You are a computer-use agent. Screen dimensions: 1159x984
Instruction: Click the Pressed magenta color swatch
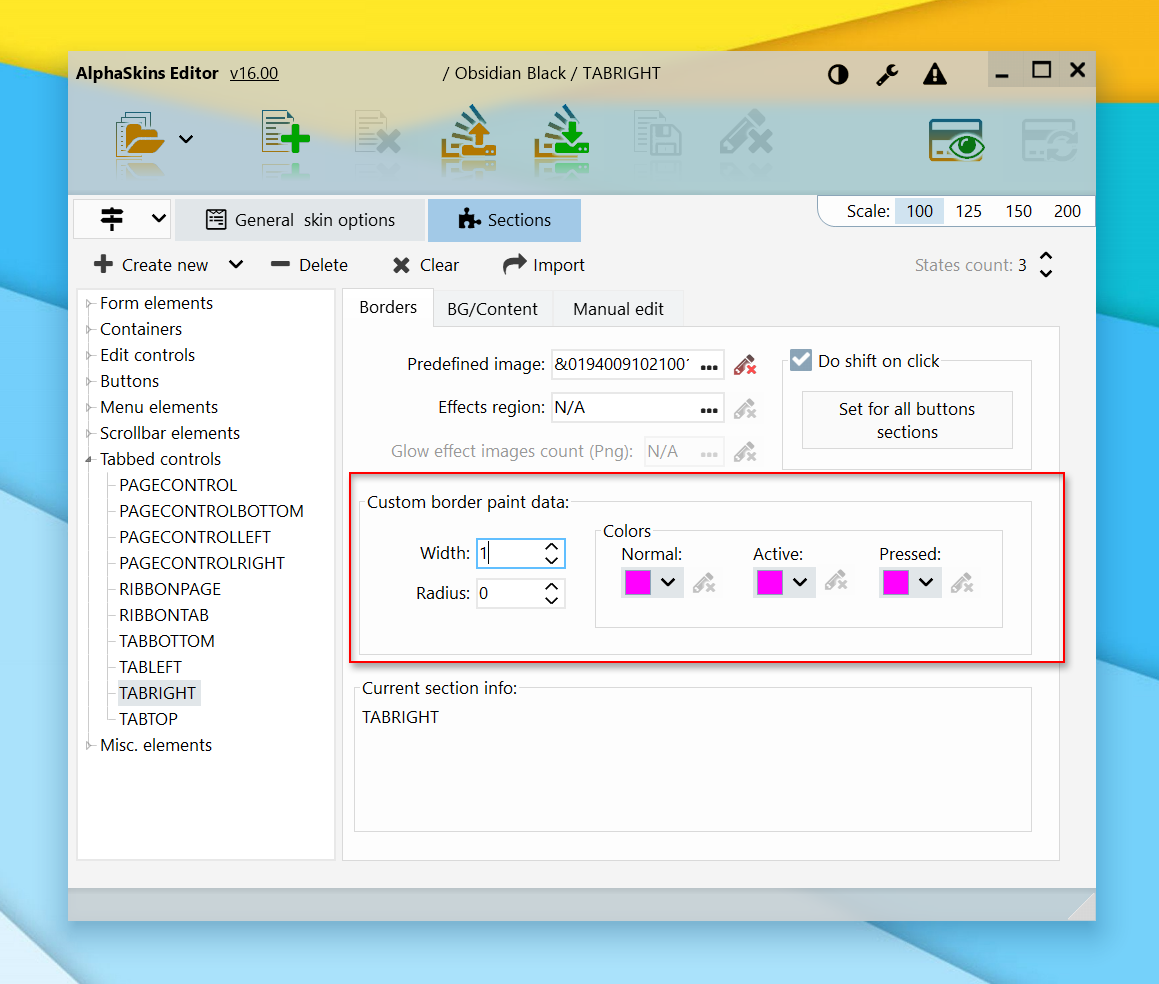896,582
